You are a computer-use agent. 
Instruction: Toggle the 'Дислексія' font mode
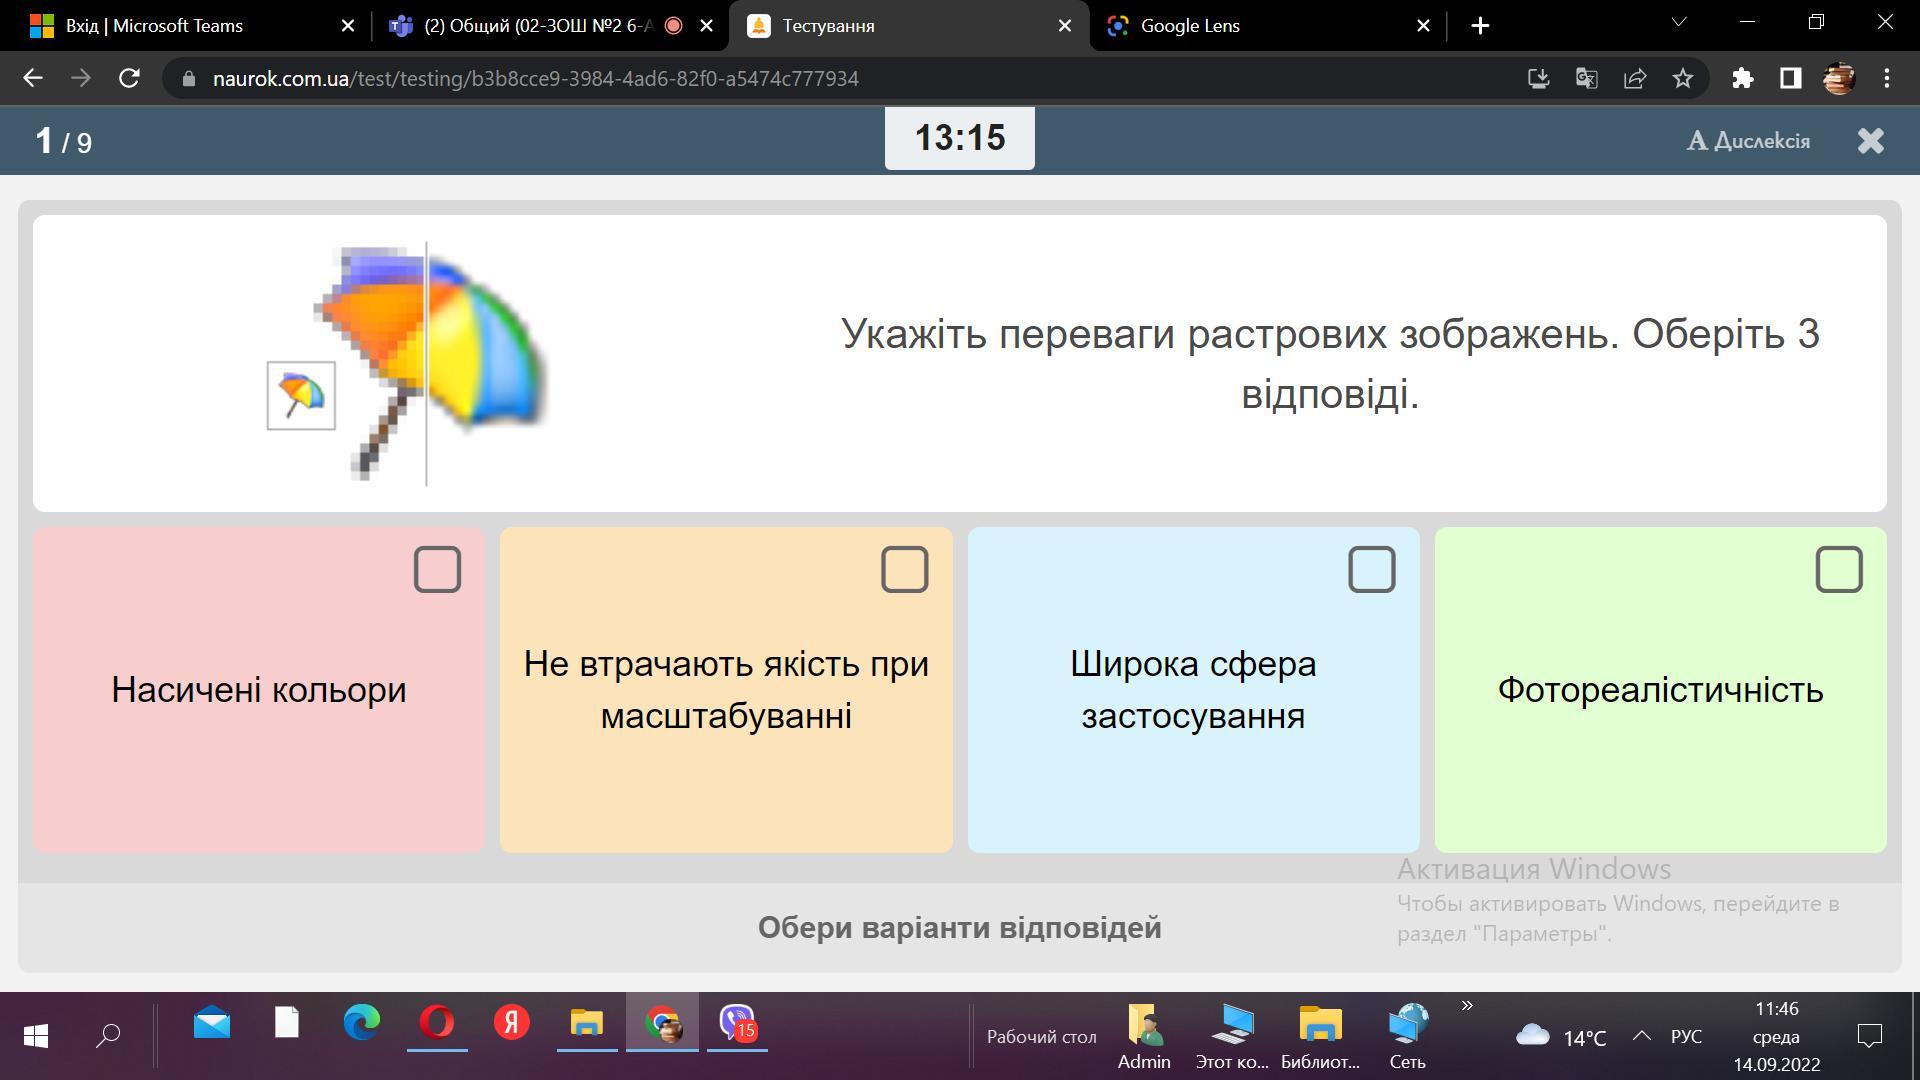(x=1748, y=141)
